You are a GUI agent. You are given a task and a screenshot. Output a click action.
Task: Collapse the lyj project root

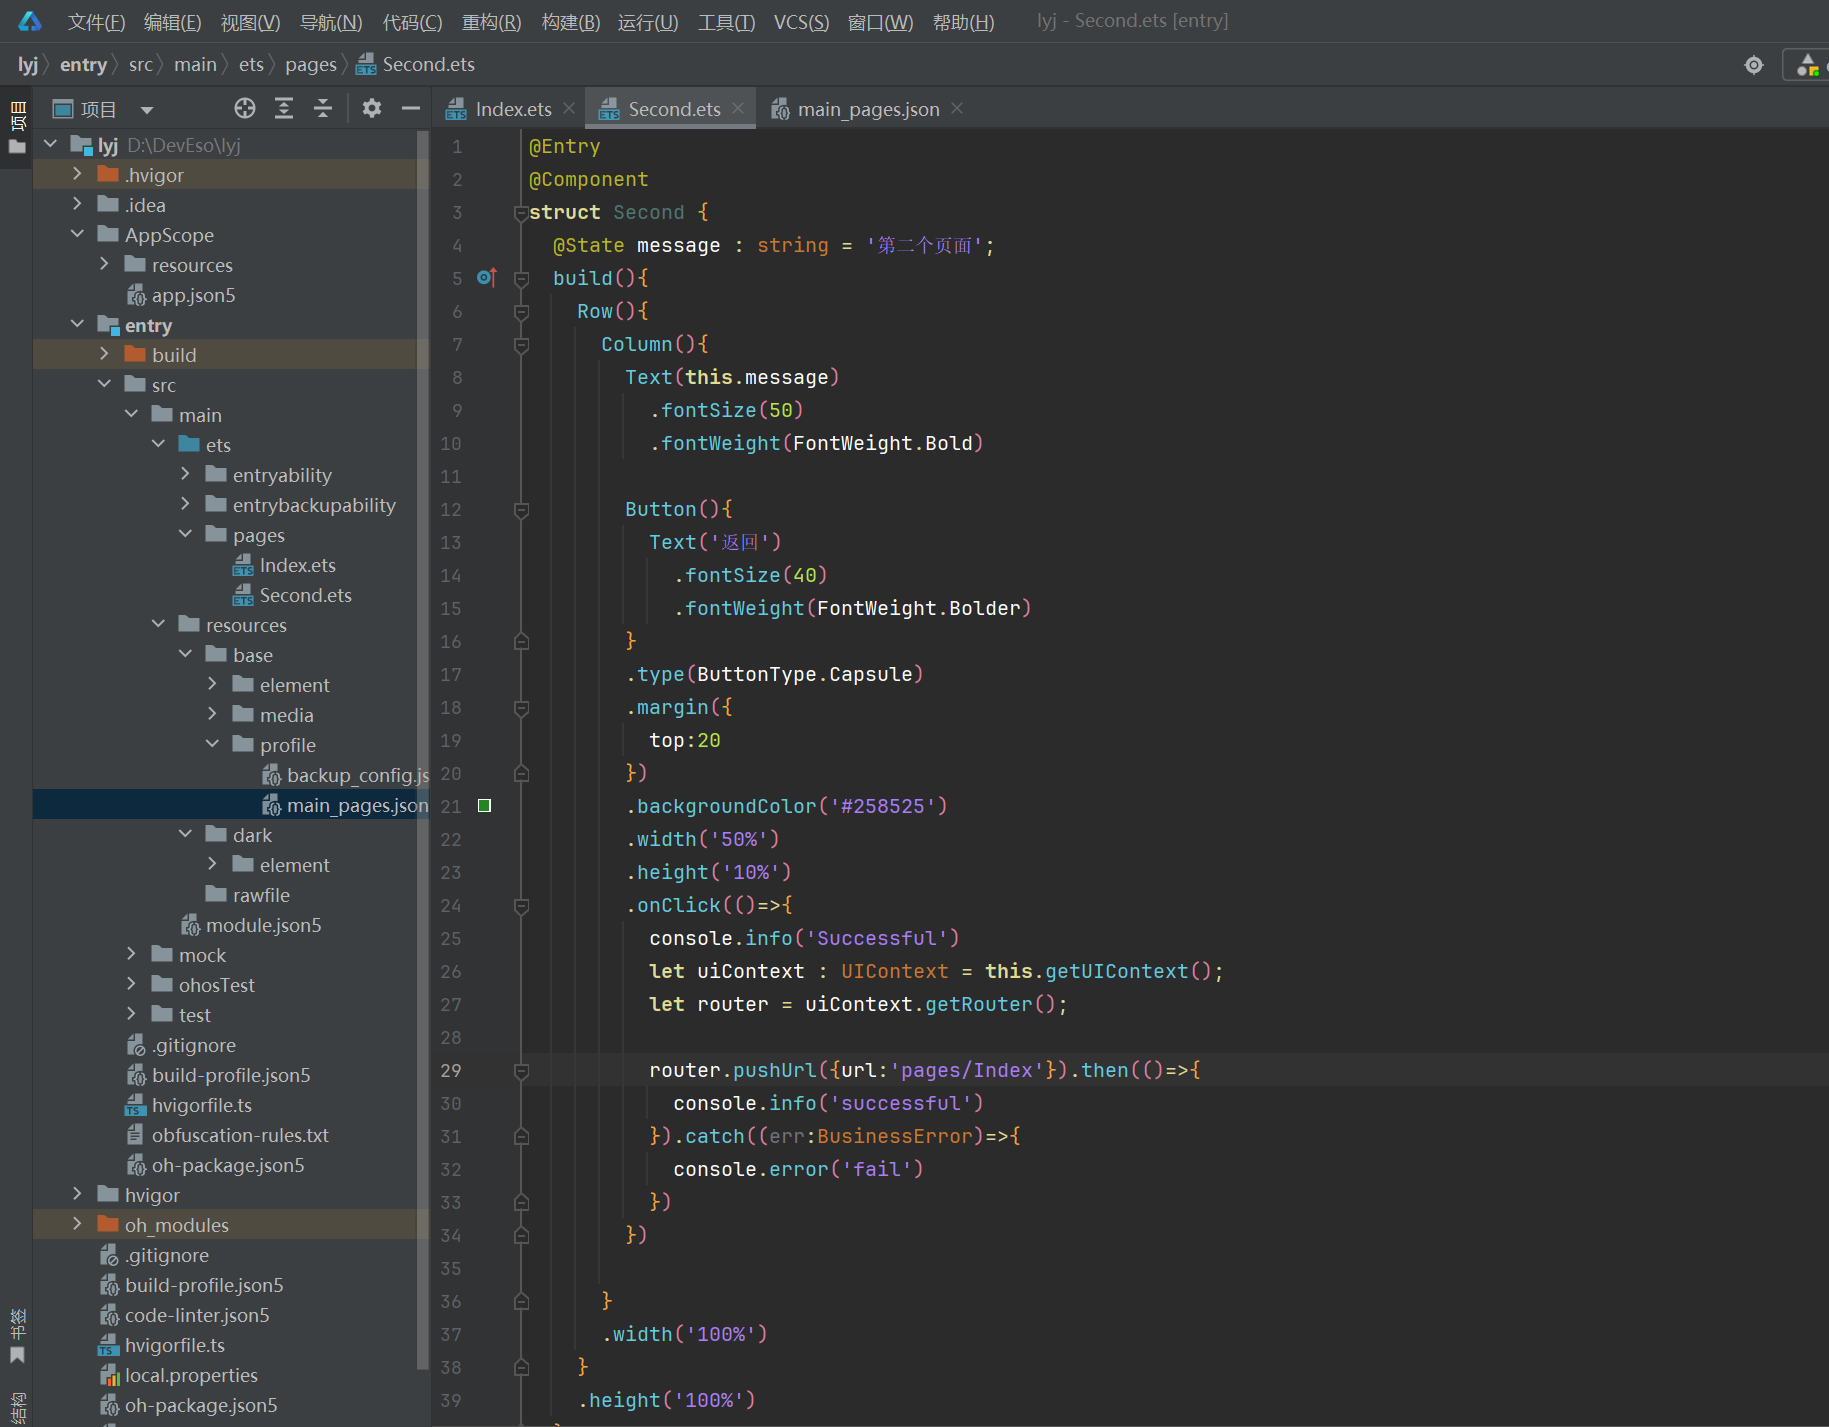[50, 145]
